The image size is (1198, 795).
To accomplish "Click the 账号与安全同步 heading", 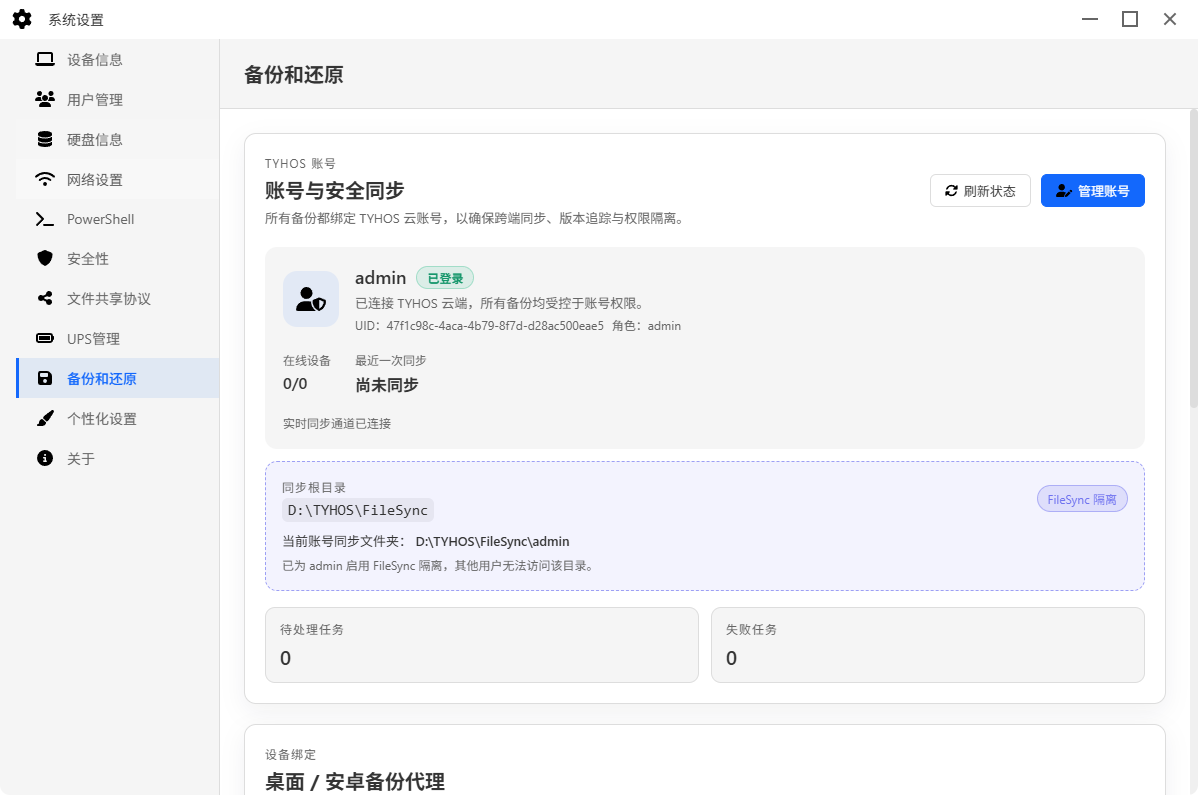I will click(335, 190).
